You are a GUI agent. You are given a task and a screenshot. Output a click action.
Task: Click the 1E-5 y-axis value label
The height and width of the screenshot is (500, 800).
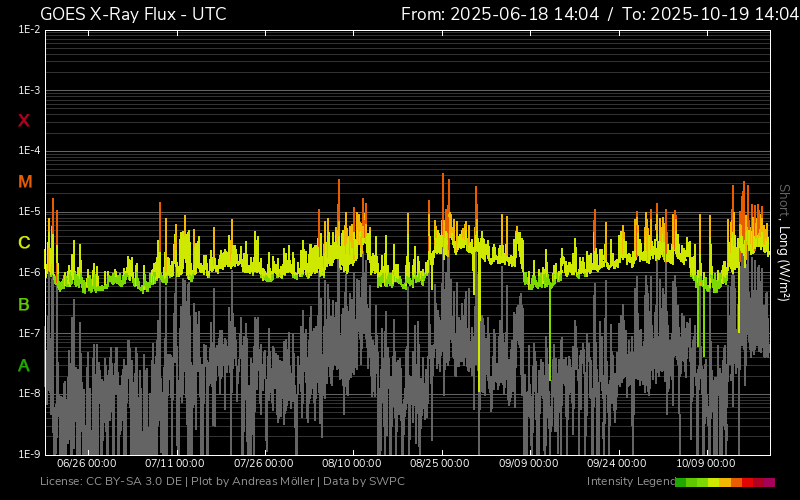tap(29, 212)
